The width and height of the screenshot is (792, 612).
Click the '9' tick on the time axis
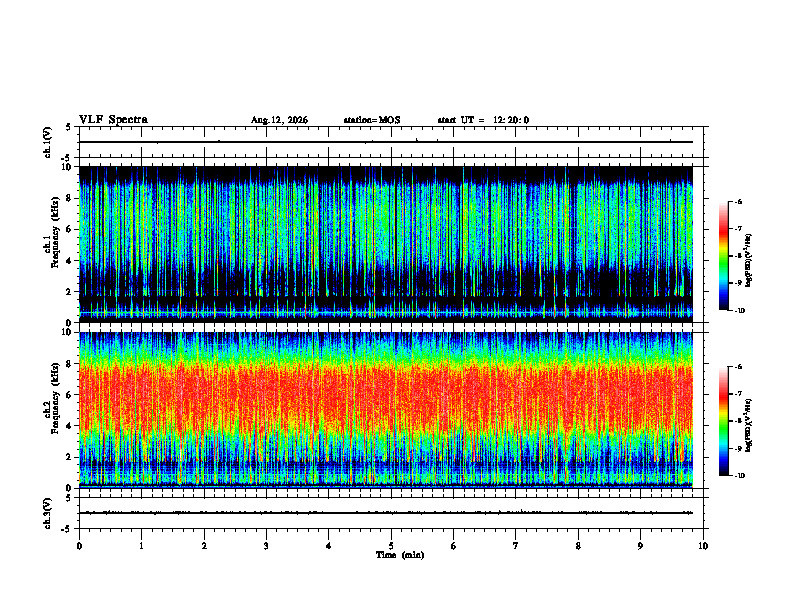coord(640,546)
